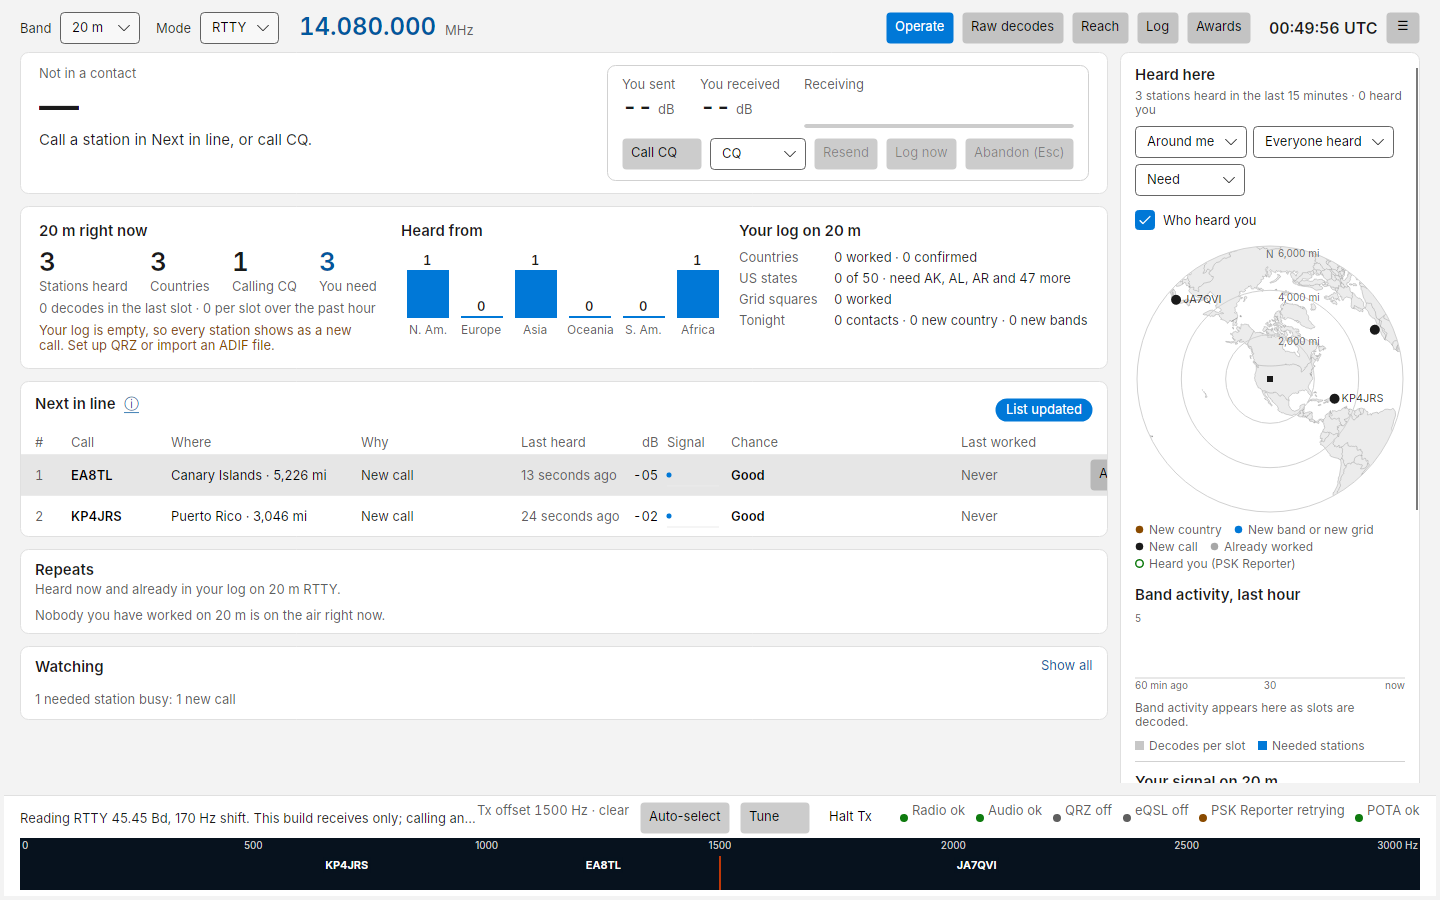The height and width of the screenshot is (900, 1440).
Task: Click the Log now button
Action: (x=921, y=153)
